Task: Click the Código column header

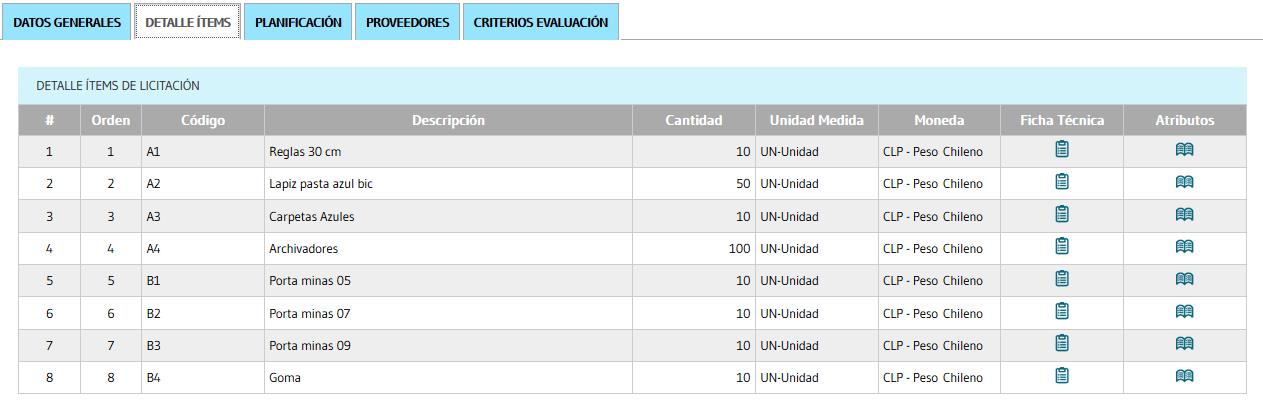Action: pos(203,120)
